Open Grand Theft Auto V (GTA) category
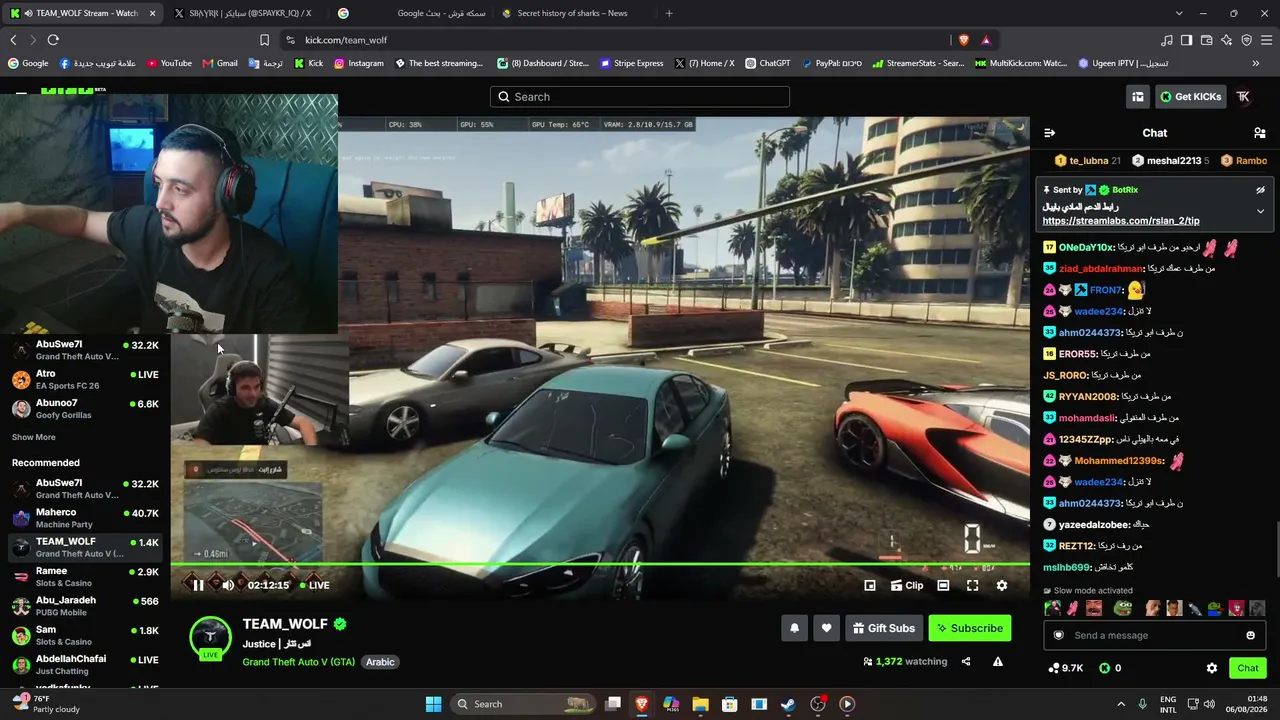This screenshot has height=720, width=1280. [x=298, y=662]
